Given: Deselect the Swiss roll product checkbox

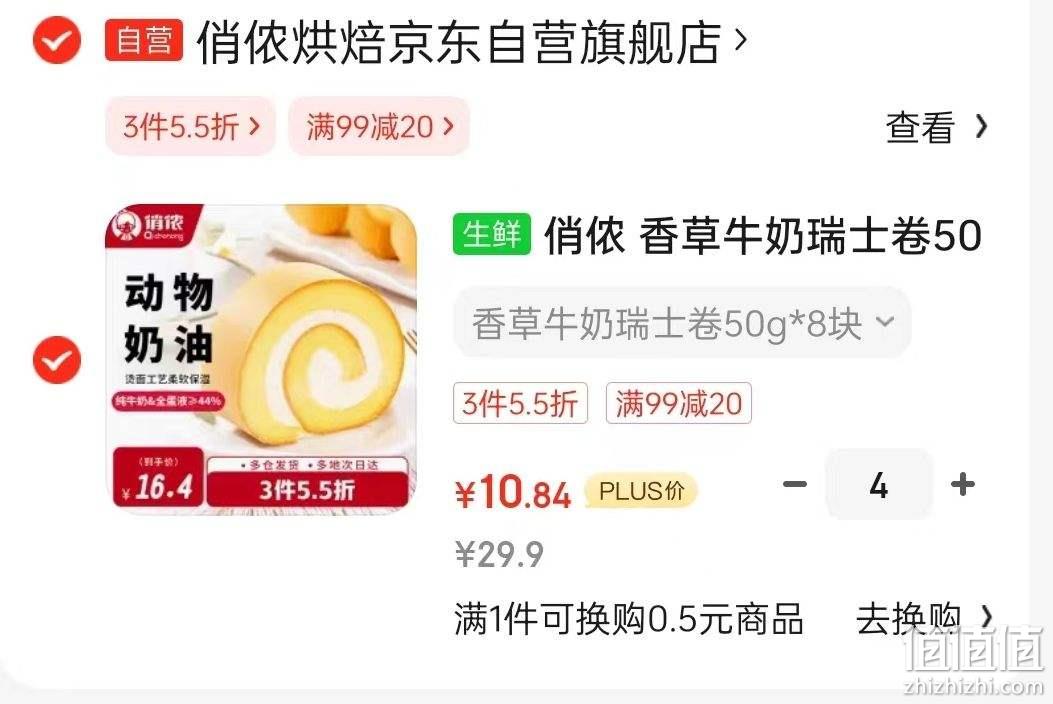Looking at the screenshot, I should click(57, 360).
